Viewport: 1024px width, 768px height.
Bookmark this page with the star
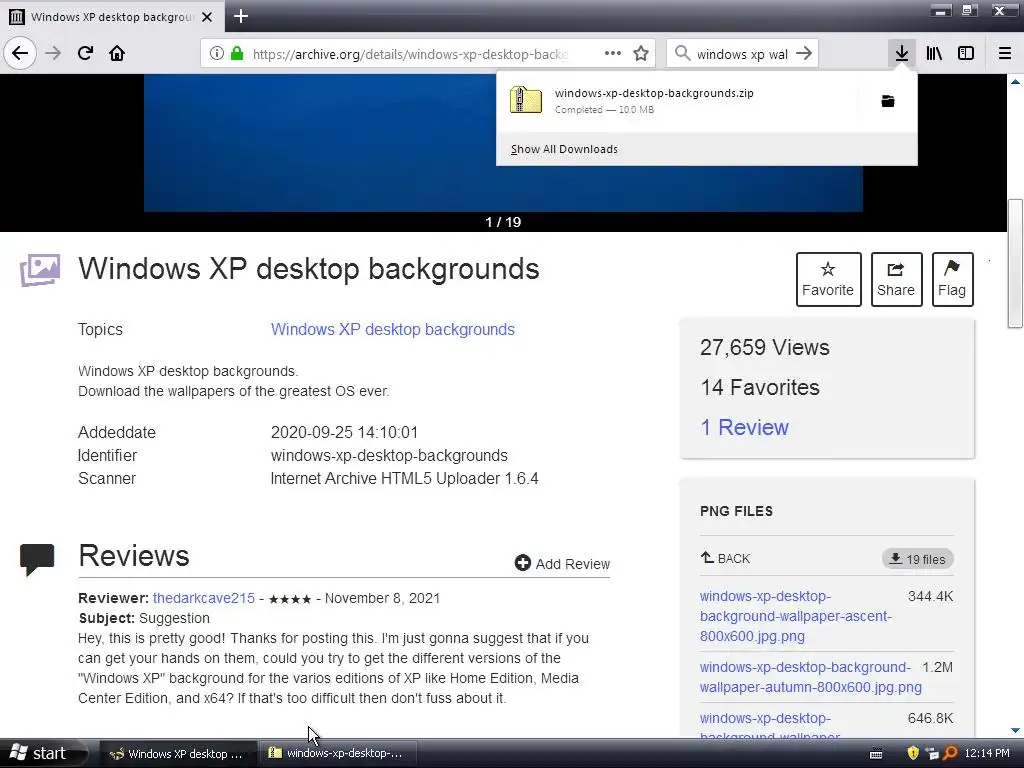pyautogui.click(x=641, y=54)
